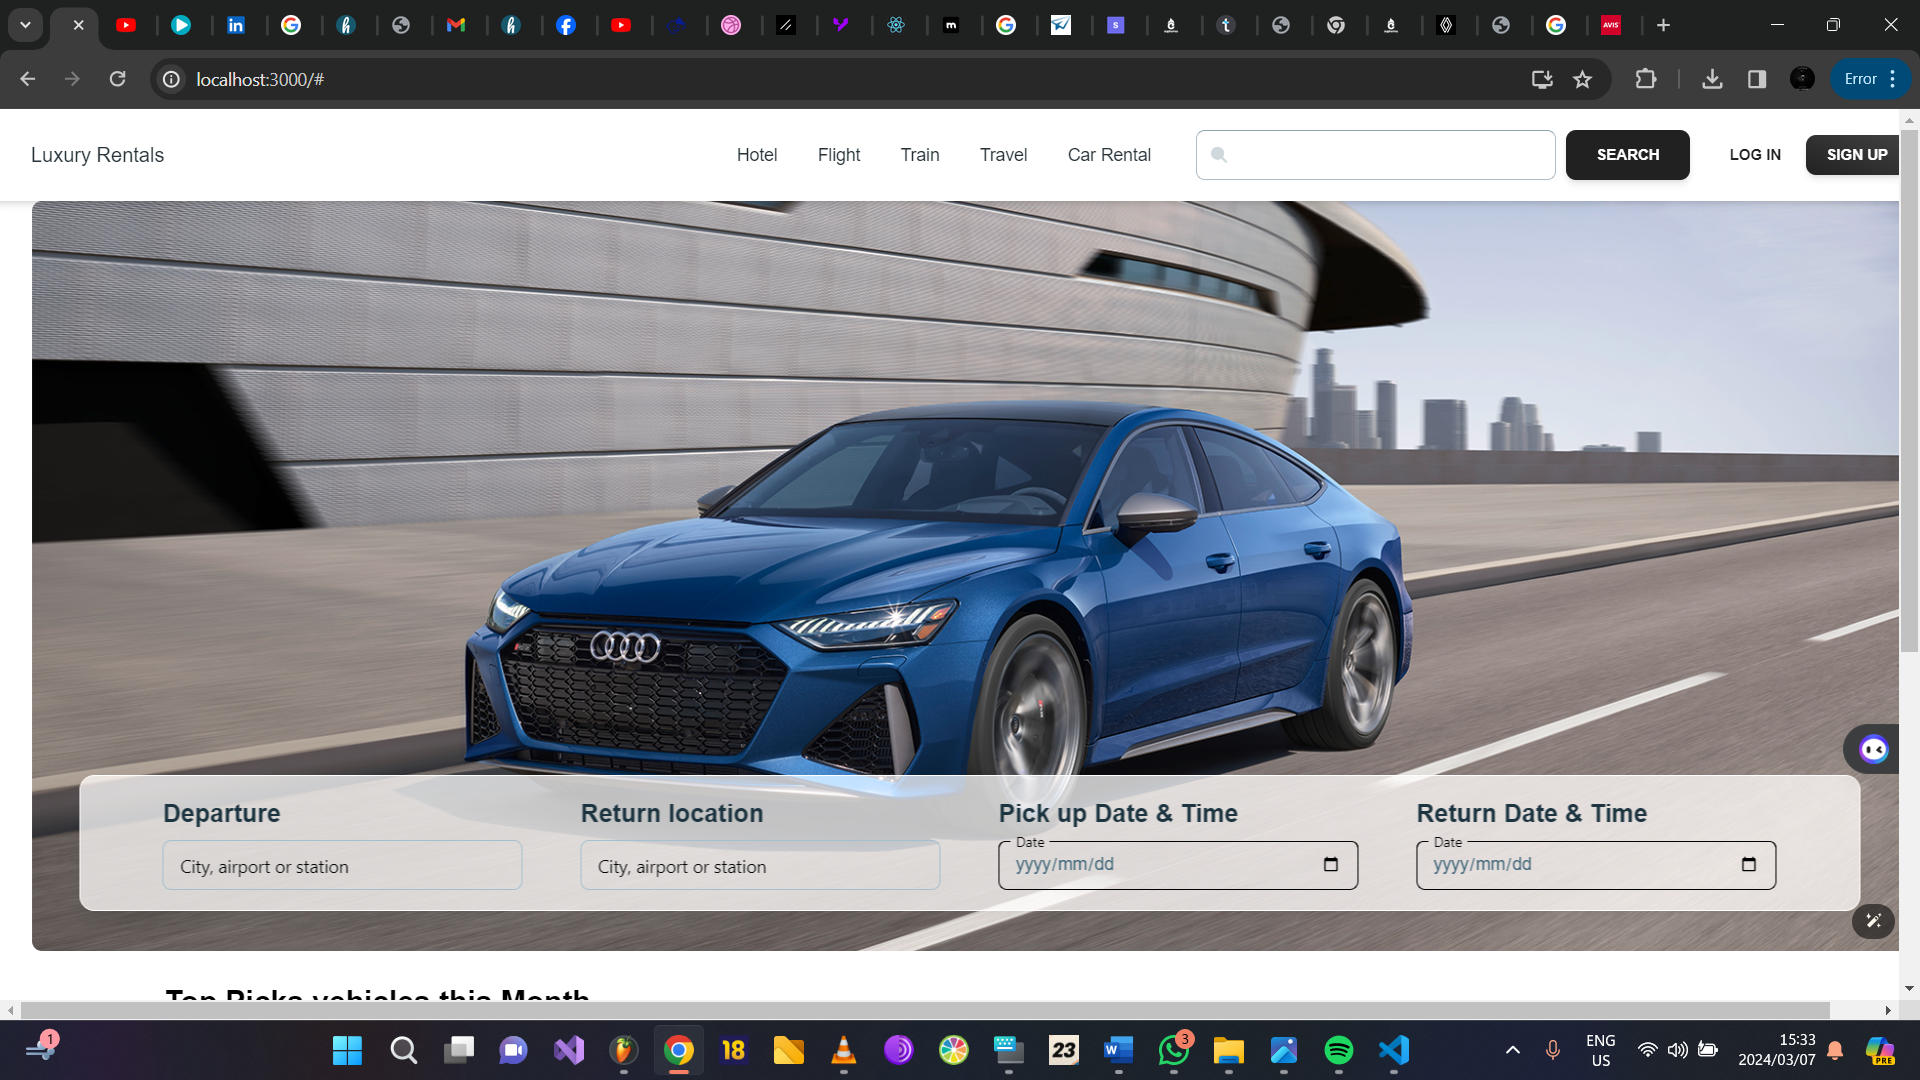Close the current localhost tab
Viewport: 1920px width, 1080px height.
tap(78, 25)
